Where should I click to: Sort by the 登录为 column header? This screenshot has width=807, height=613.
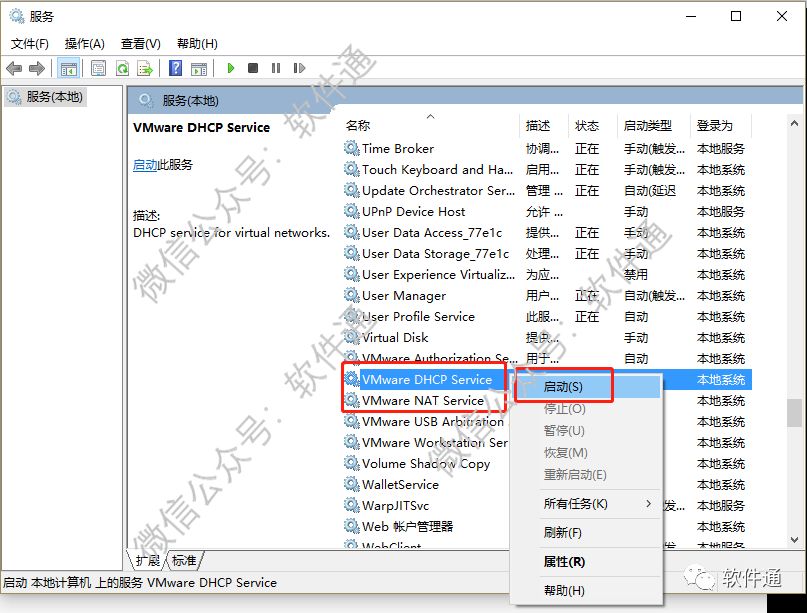[x=721, y=125]
